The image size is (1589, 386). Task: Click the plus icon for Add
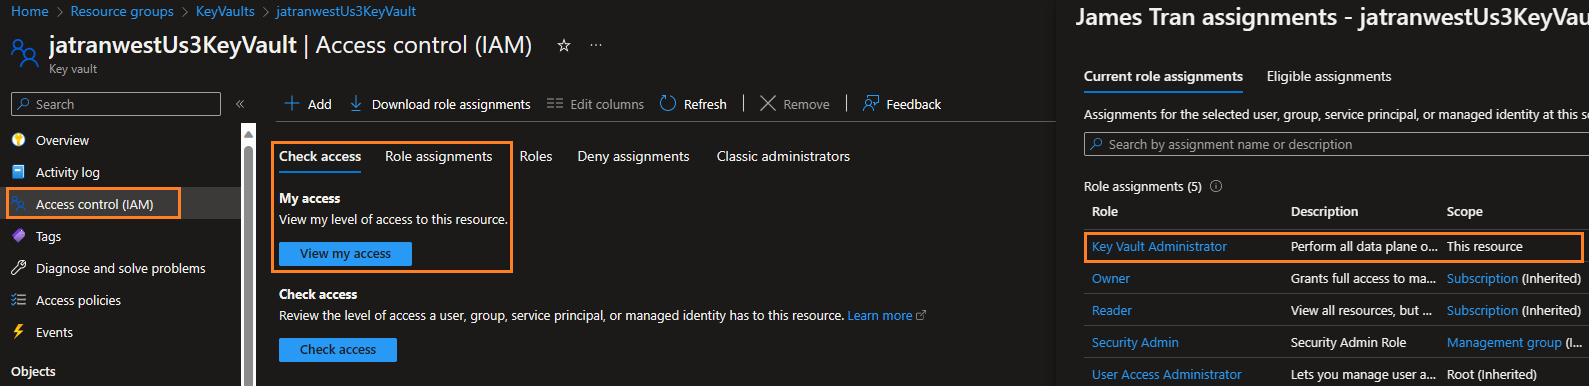[x=292, y=103]
